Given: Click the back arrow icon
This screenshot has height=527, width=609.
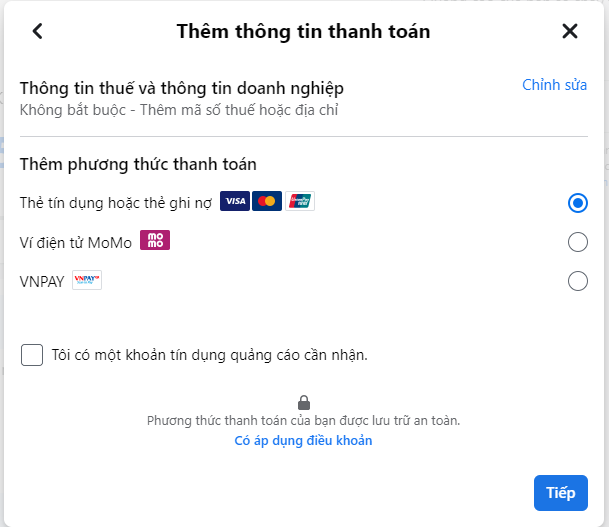Looking at the screenshot, I should tap(38, 31).
